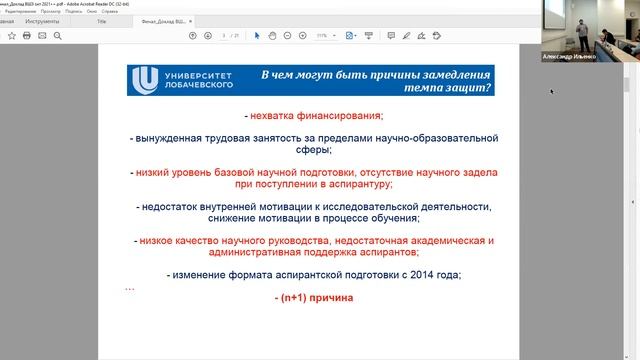Open the magnifier search text tool

(58, 36)
